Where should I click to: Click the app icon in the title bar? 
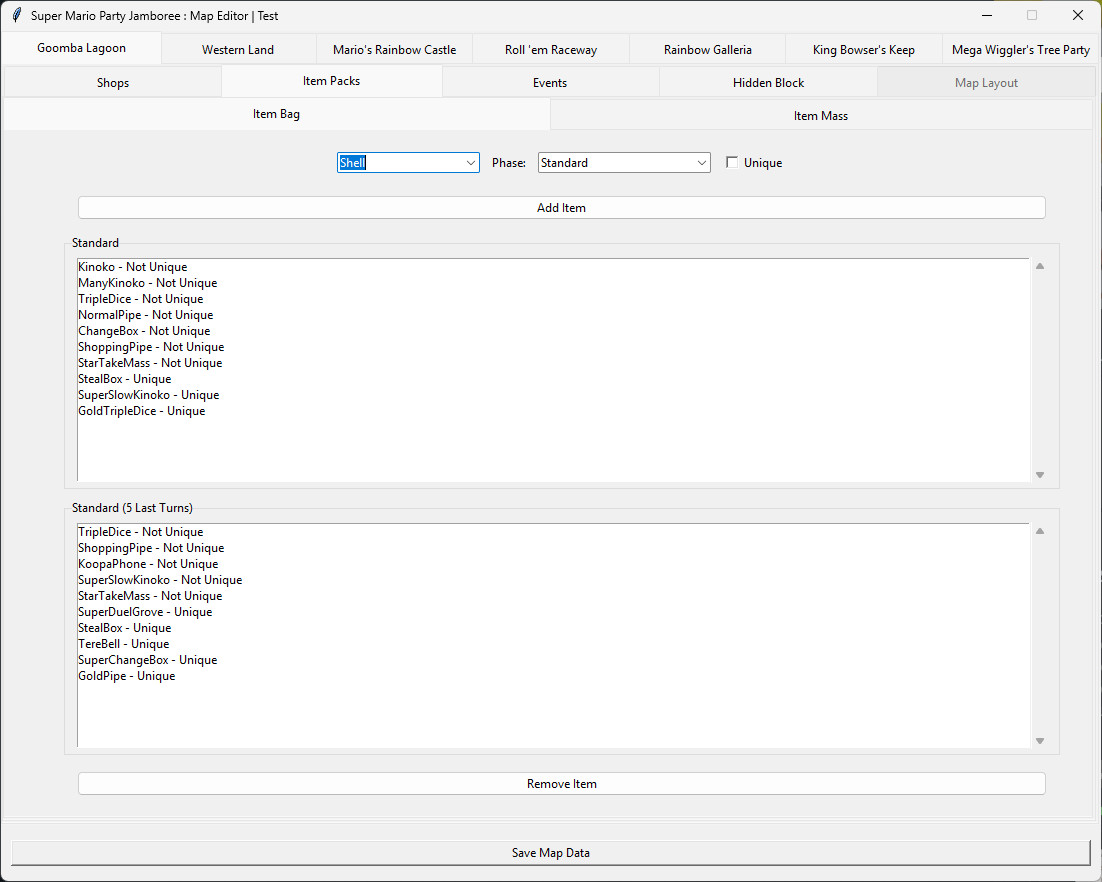(14, 15)
